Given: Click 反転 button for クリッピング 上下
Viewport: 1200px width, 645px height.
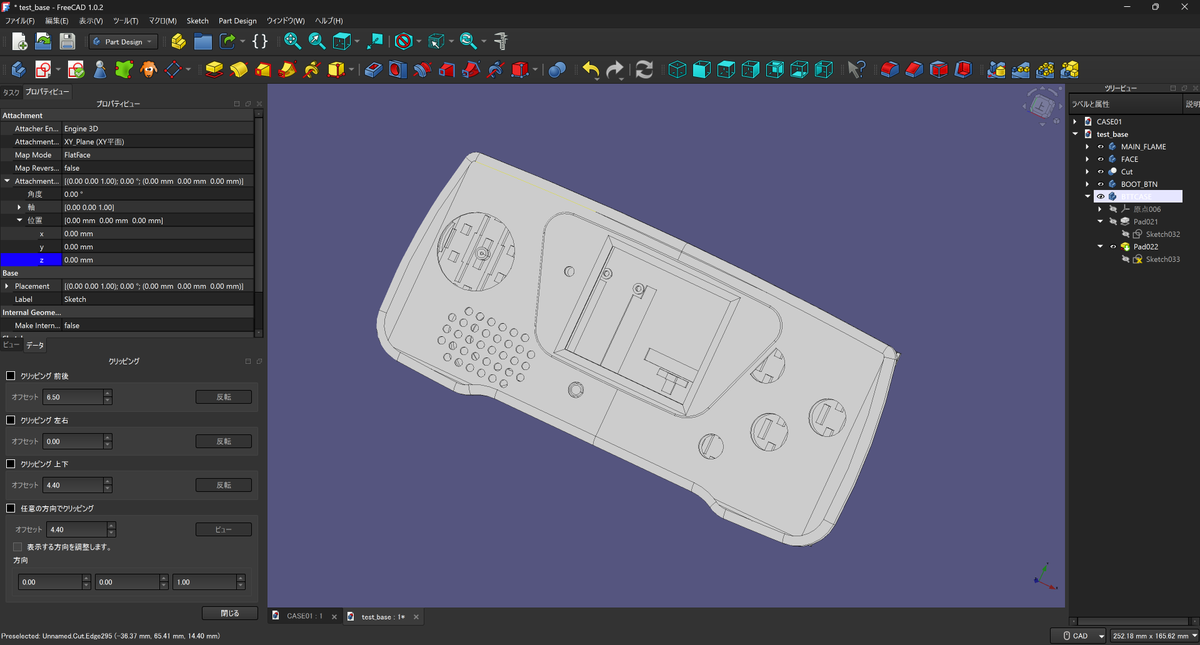Looking at the screenshot, I should point(224,485).
